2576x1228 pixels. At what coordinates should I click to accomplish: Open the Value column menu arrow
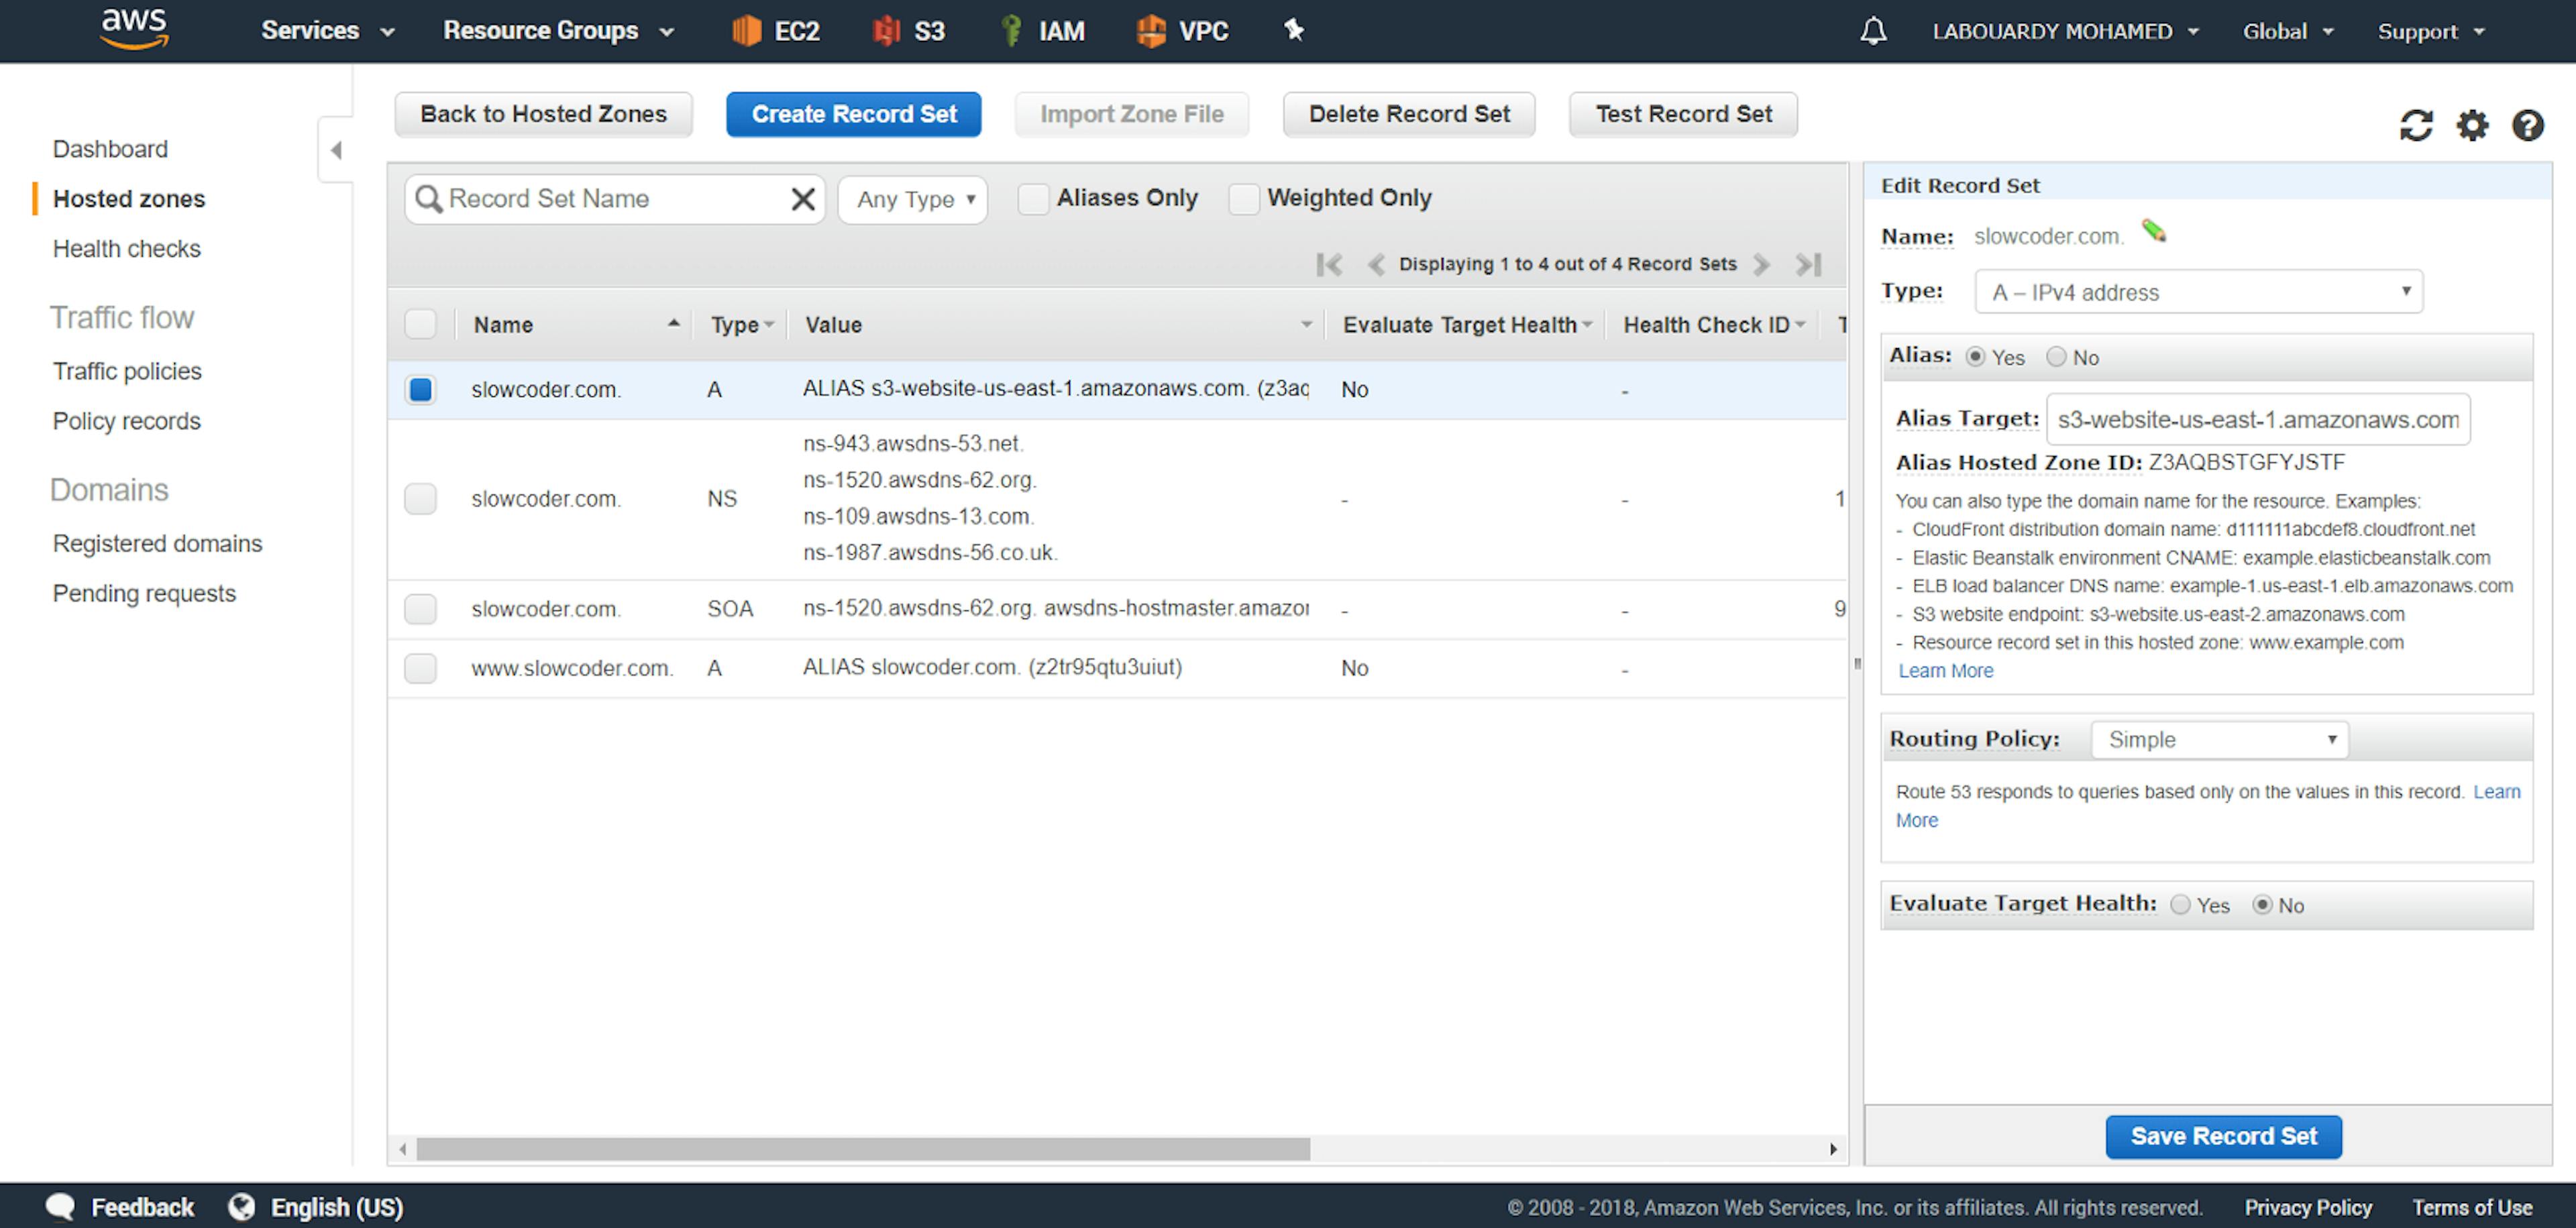point(1306,325)
